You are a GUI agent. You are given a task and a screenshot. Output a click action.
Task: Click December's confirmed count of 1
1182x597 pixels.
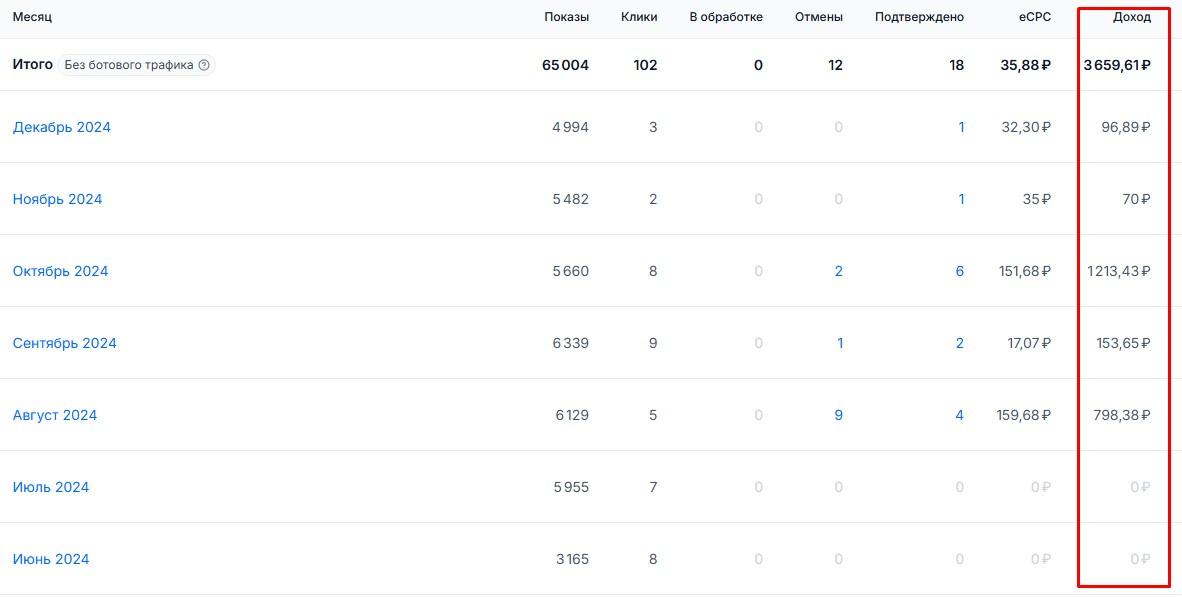[x=961, y=127]
